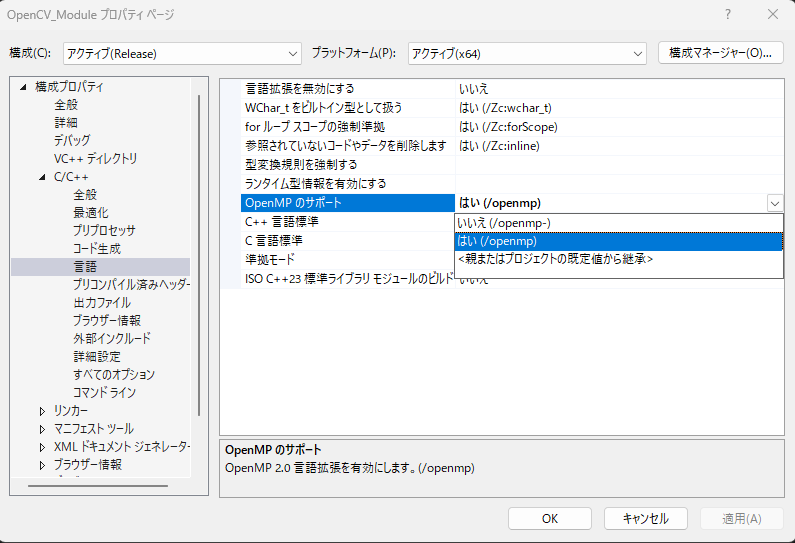Click OpenMP support dropdown arrow
The height and width of the screenshot is (543, 795).
tap(775, 203)
